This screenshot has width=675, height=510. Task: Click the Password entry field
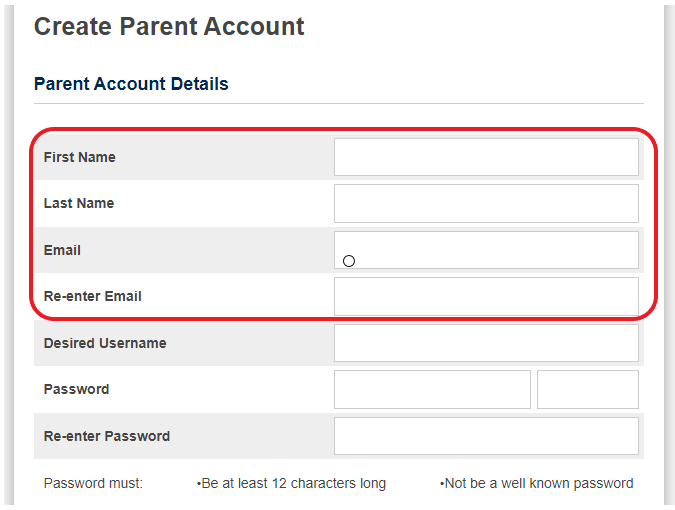pos(432,389)
